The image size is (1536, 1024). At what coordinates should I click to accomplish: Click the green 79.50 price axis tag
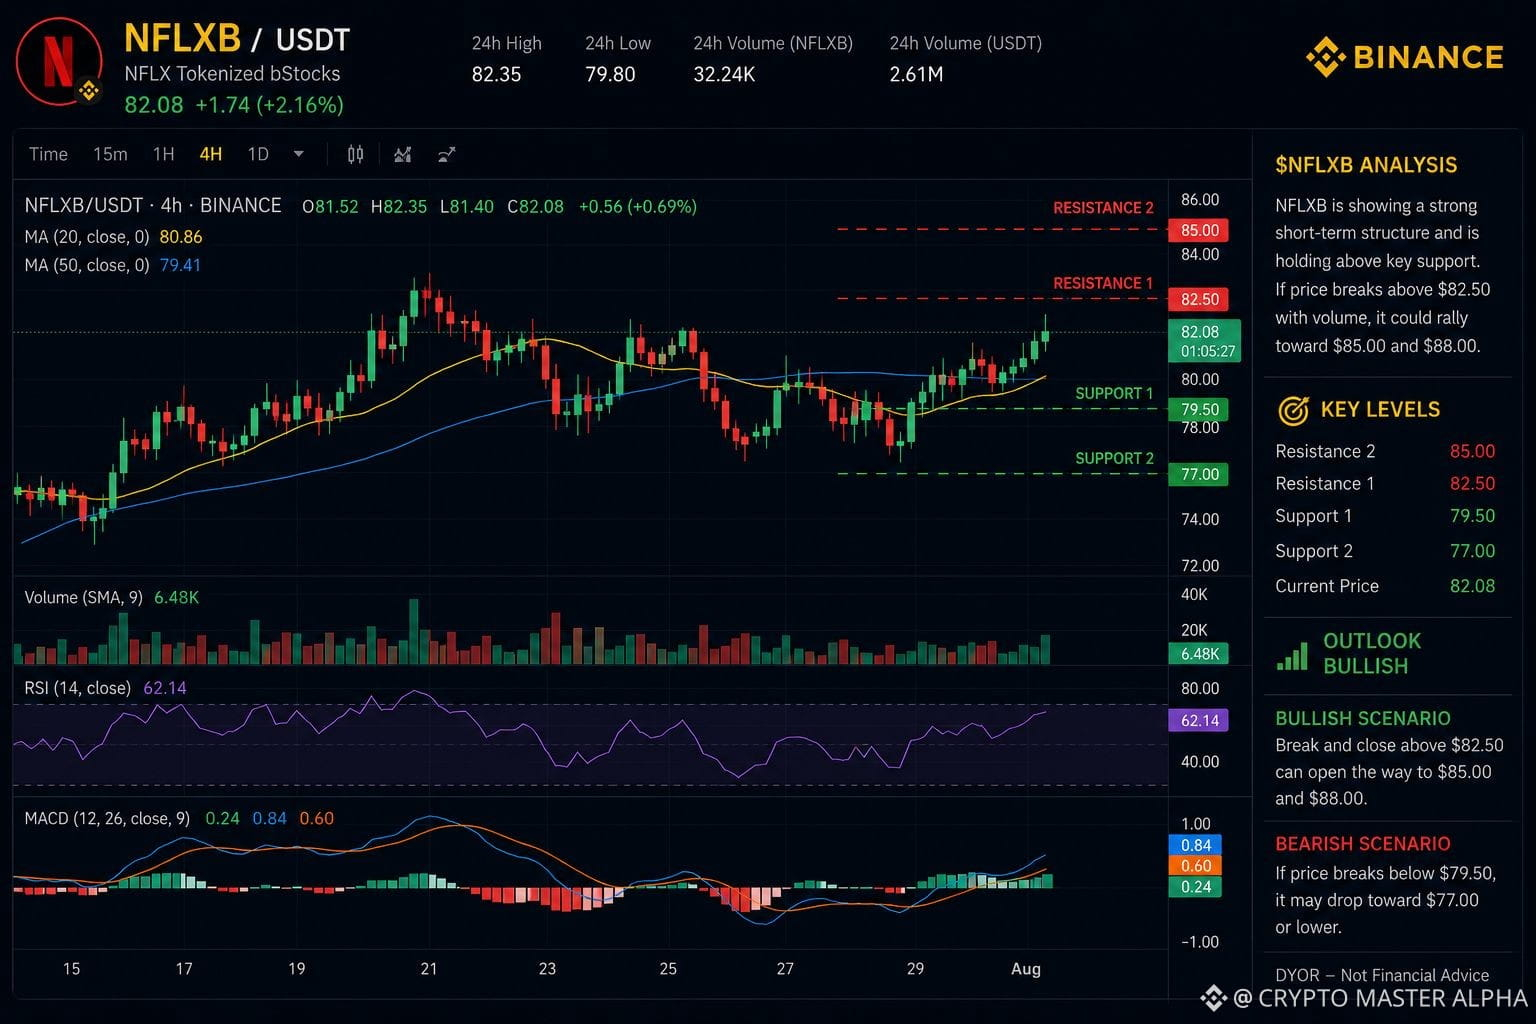[x=1198, y=409]
